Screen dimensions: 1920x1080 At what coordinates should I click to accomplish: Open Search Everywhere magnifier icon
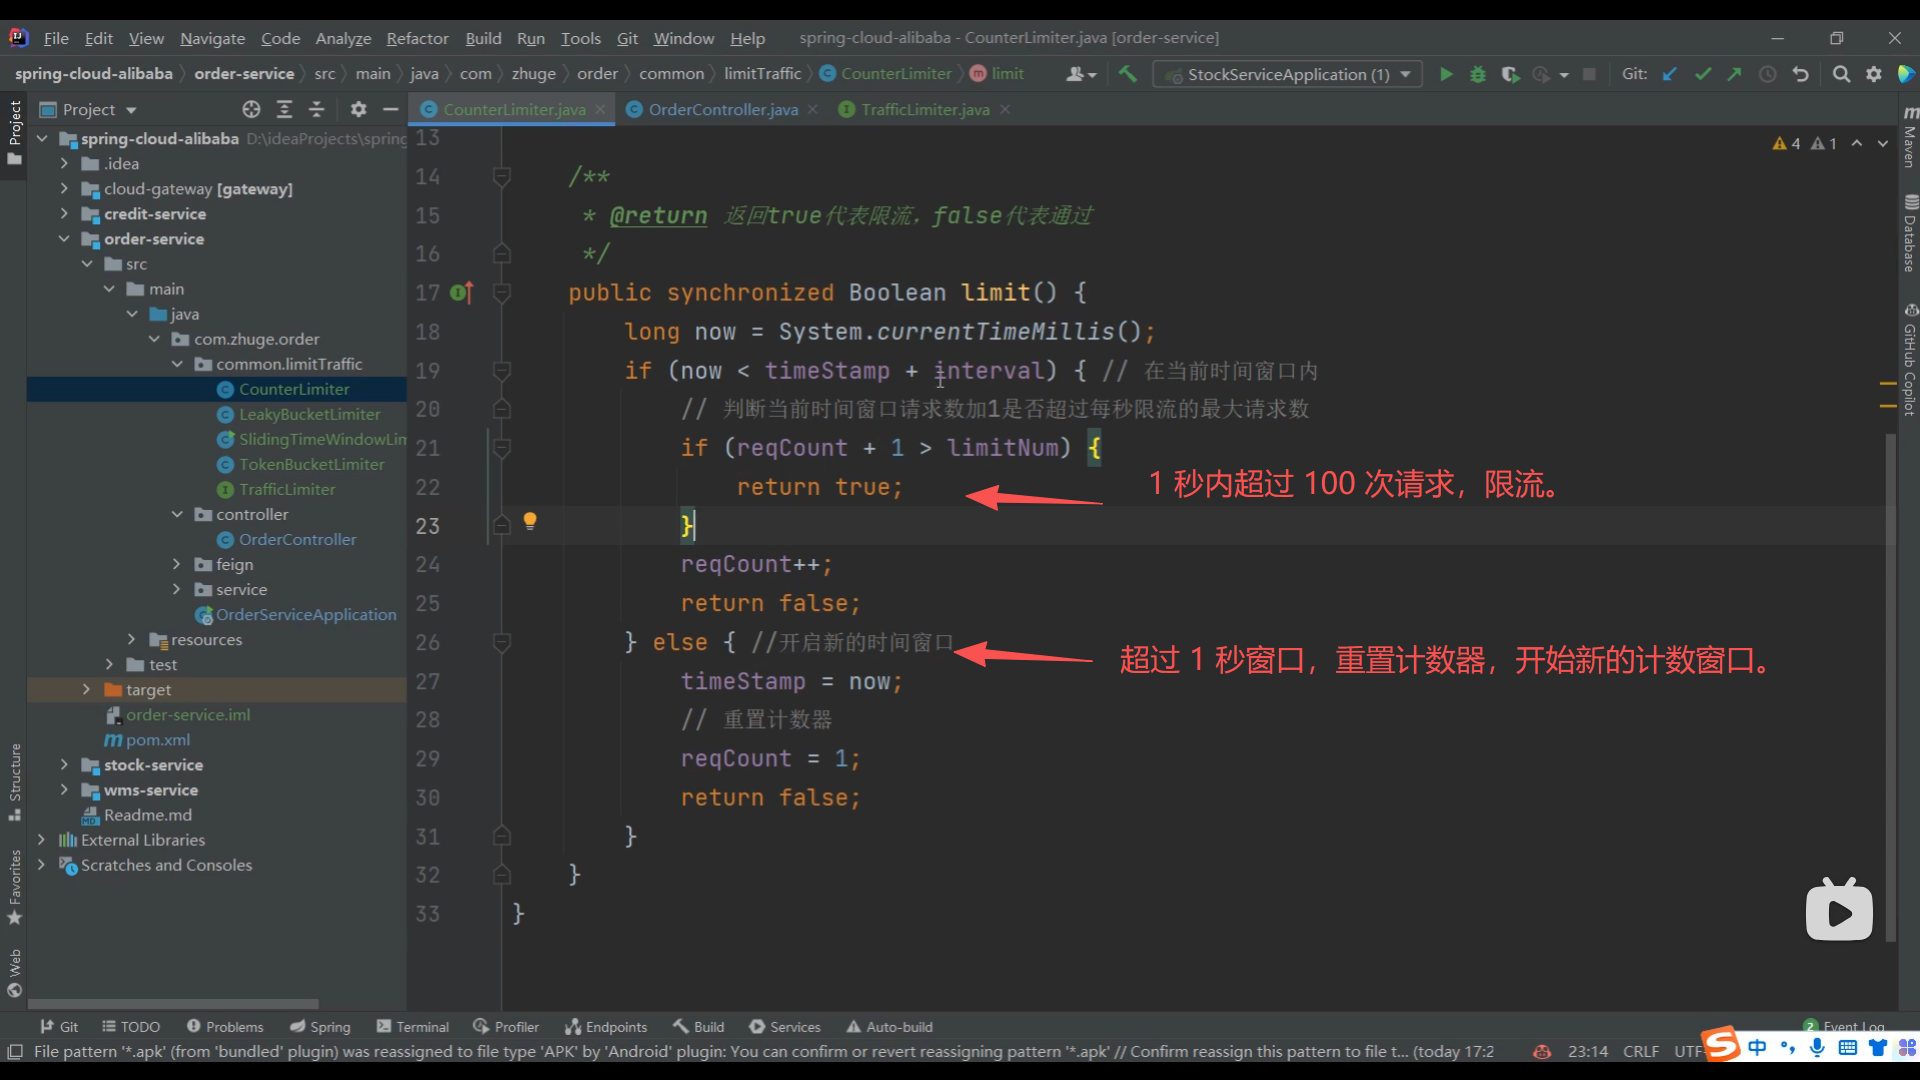point(1841,74)
